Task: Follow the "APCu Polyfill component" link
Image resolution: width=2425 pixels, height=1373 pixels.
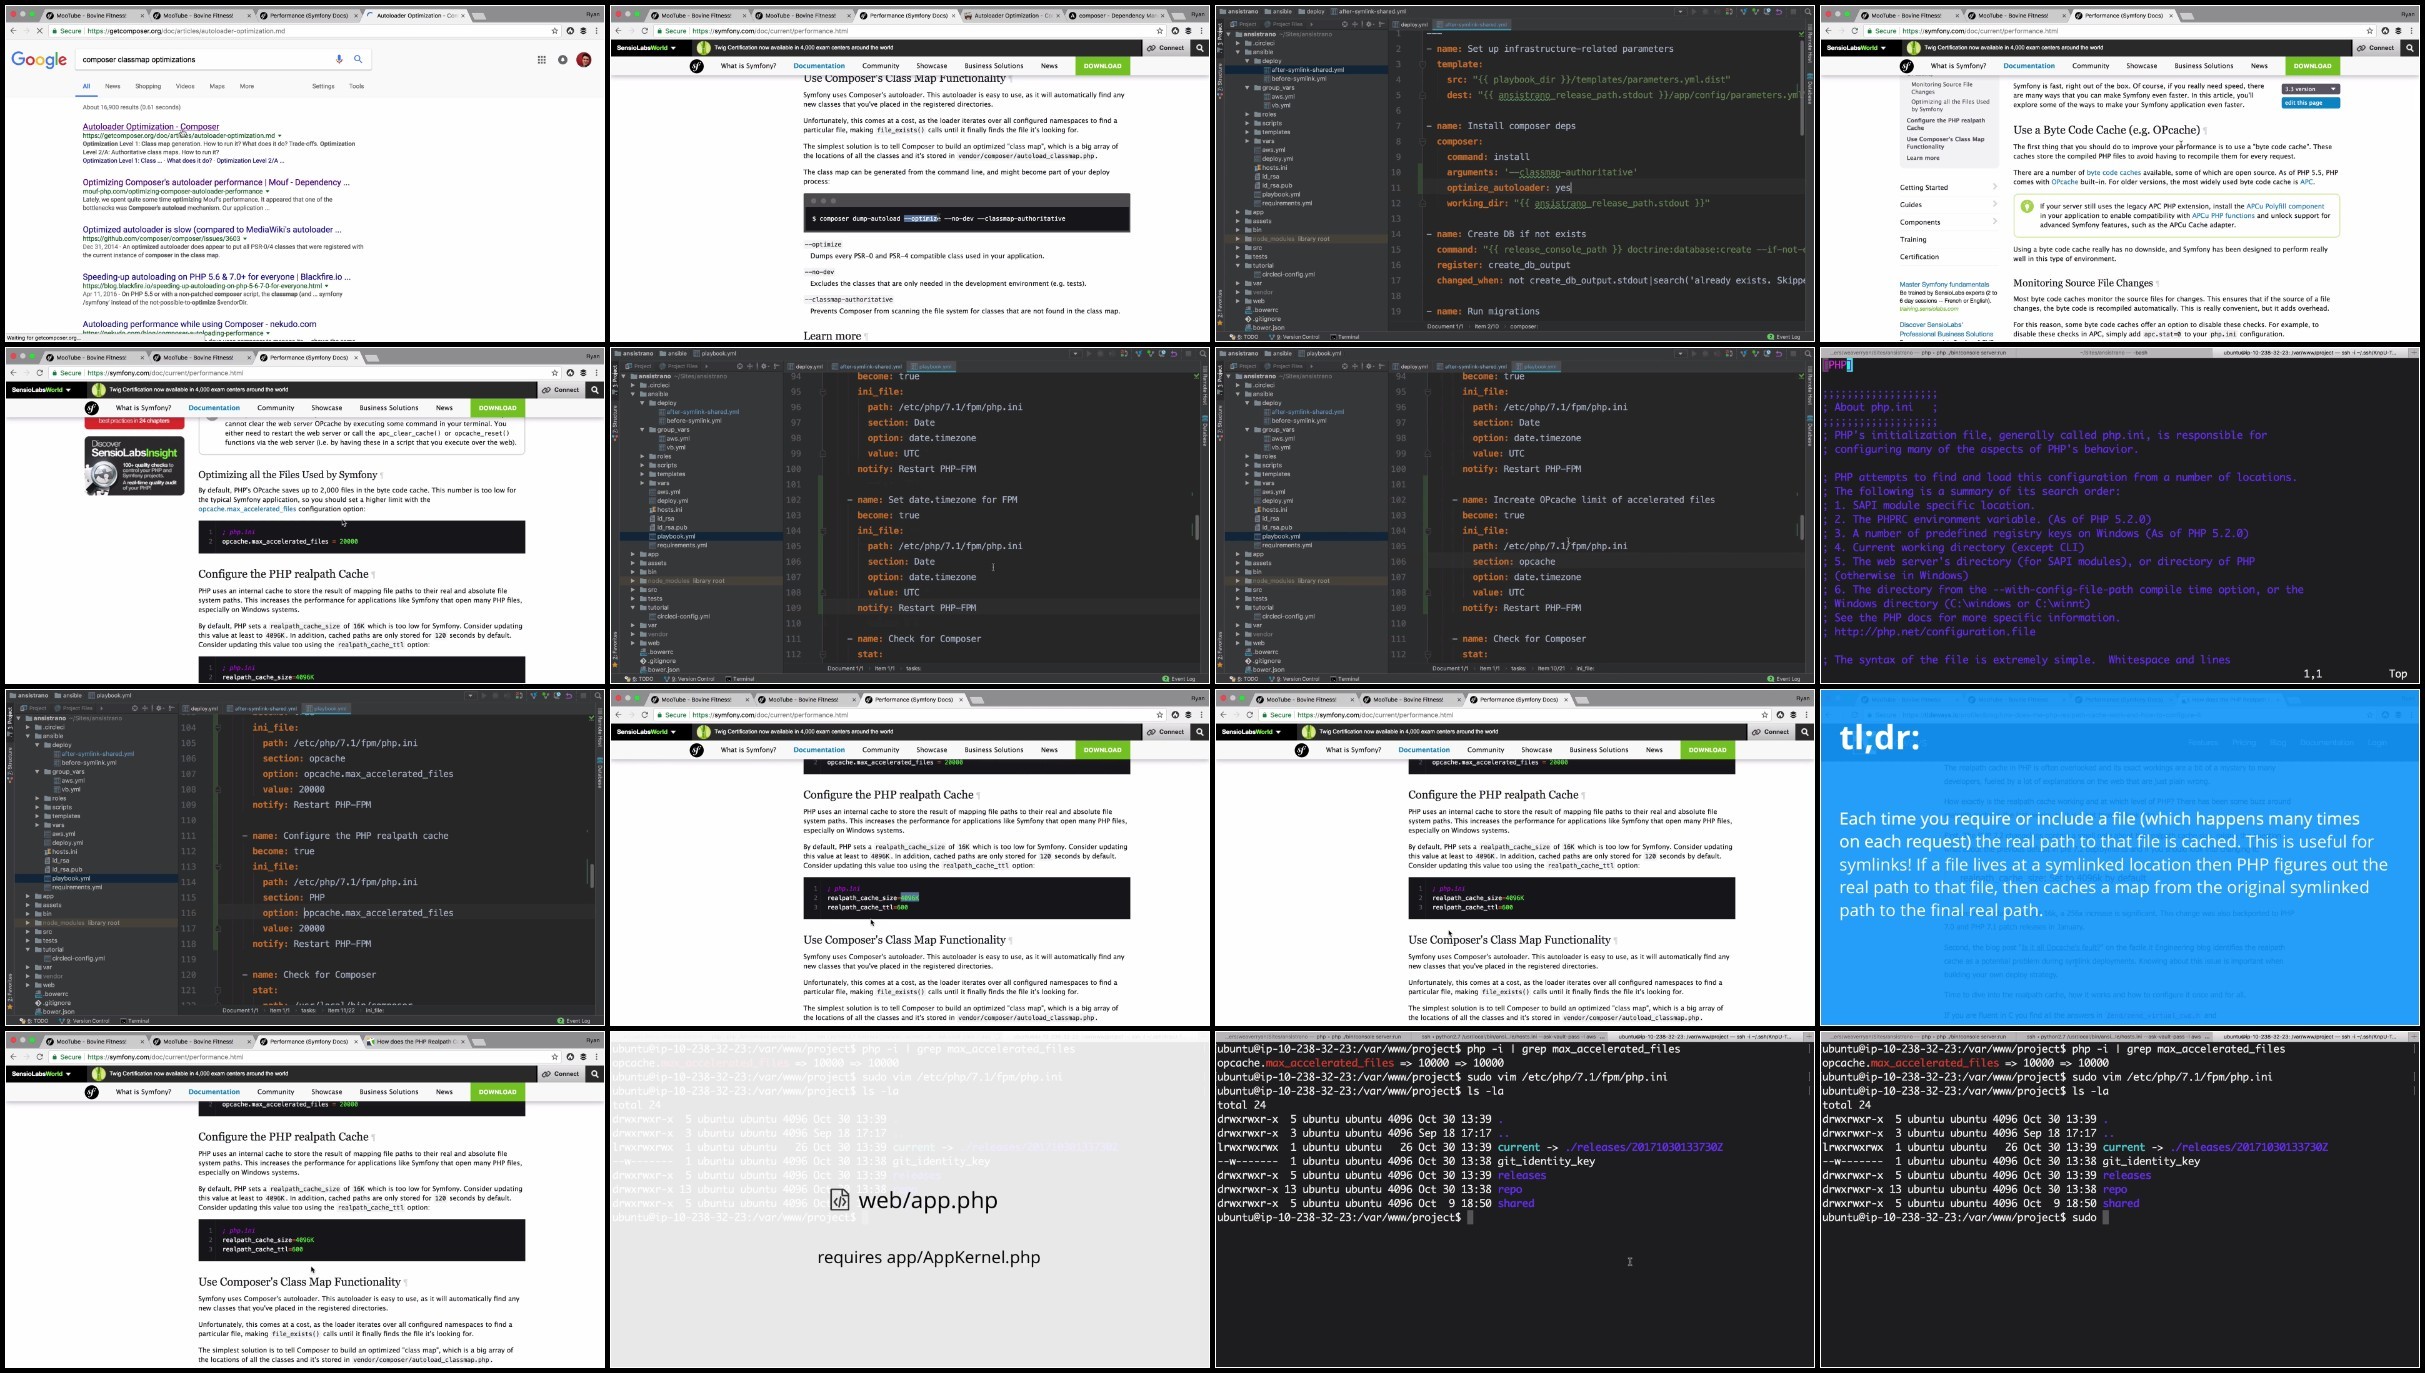Action: coord(2285,206)
